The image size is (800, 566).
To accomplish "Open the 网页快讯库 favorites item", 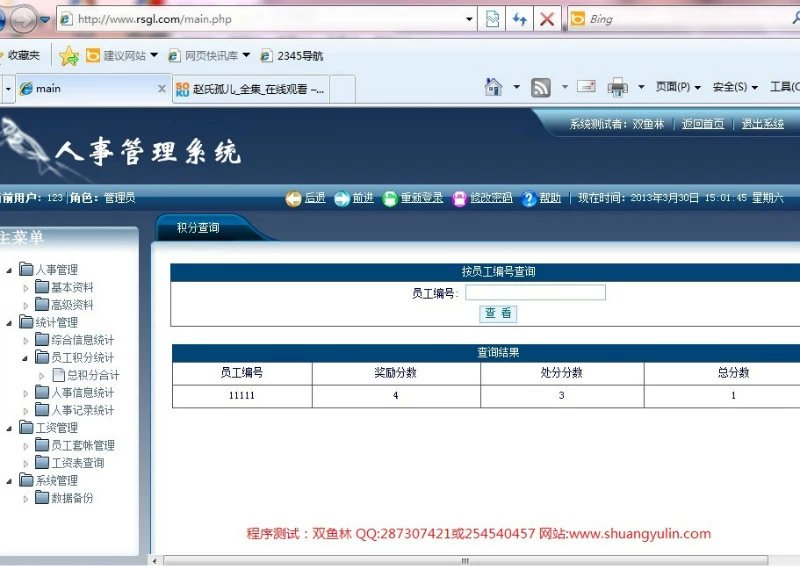I will (209, 56).
